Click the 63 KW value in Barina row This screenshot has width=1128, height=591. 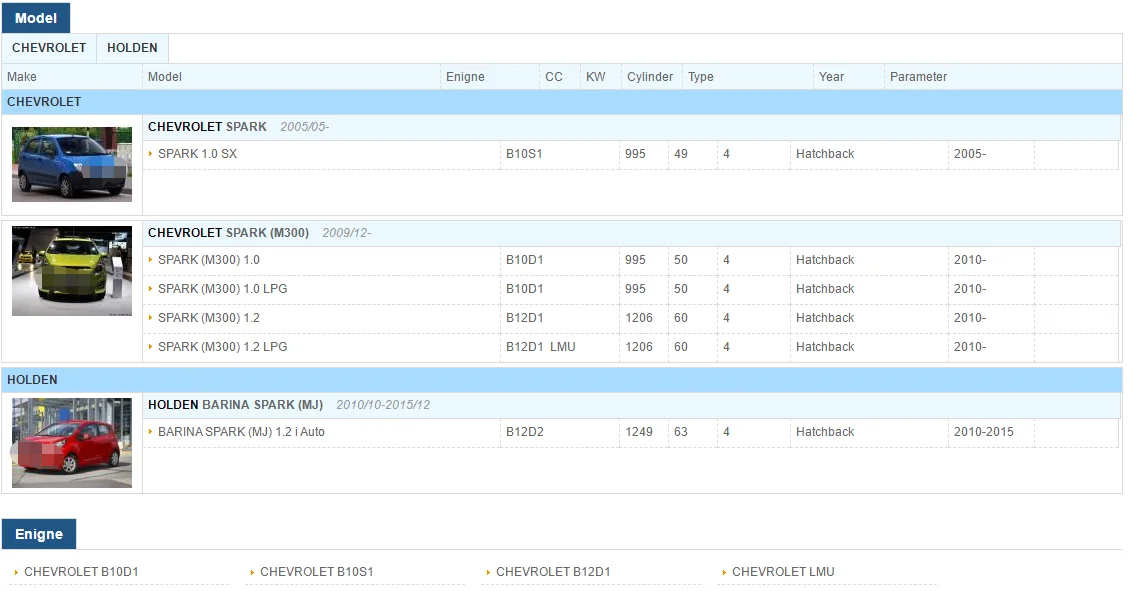(681, 432)
